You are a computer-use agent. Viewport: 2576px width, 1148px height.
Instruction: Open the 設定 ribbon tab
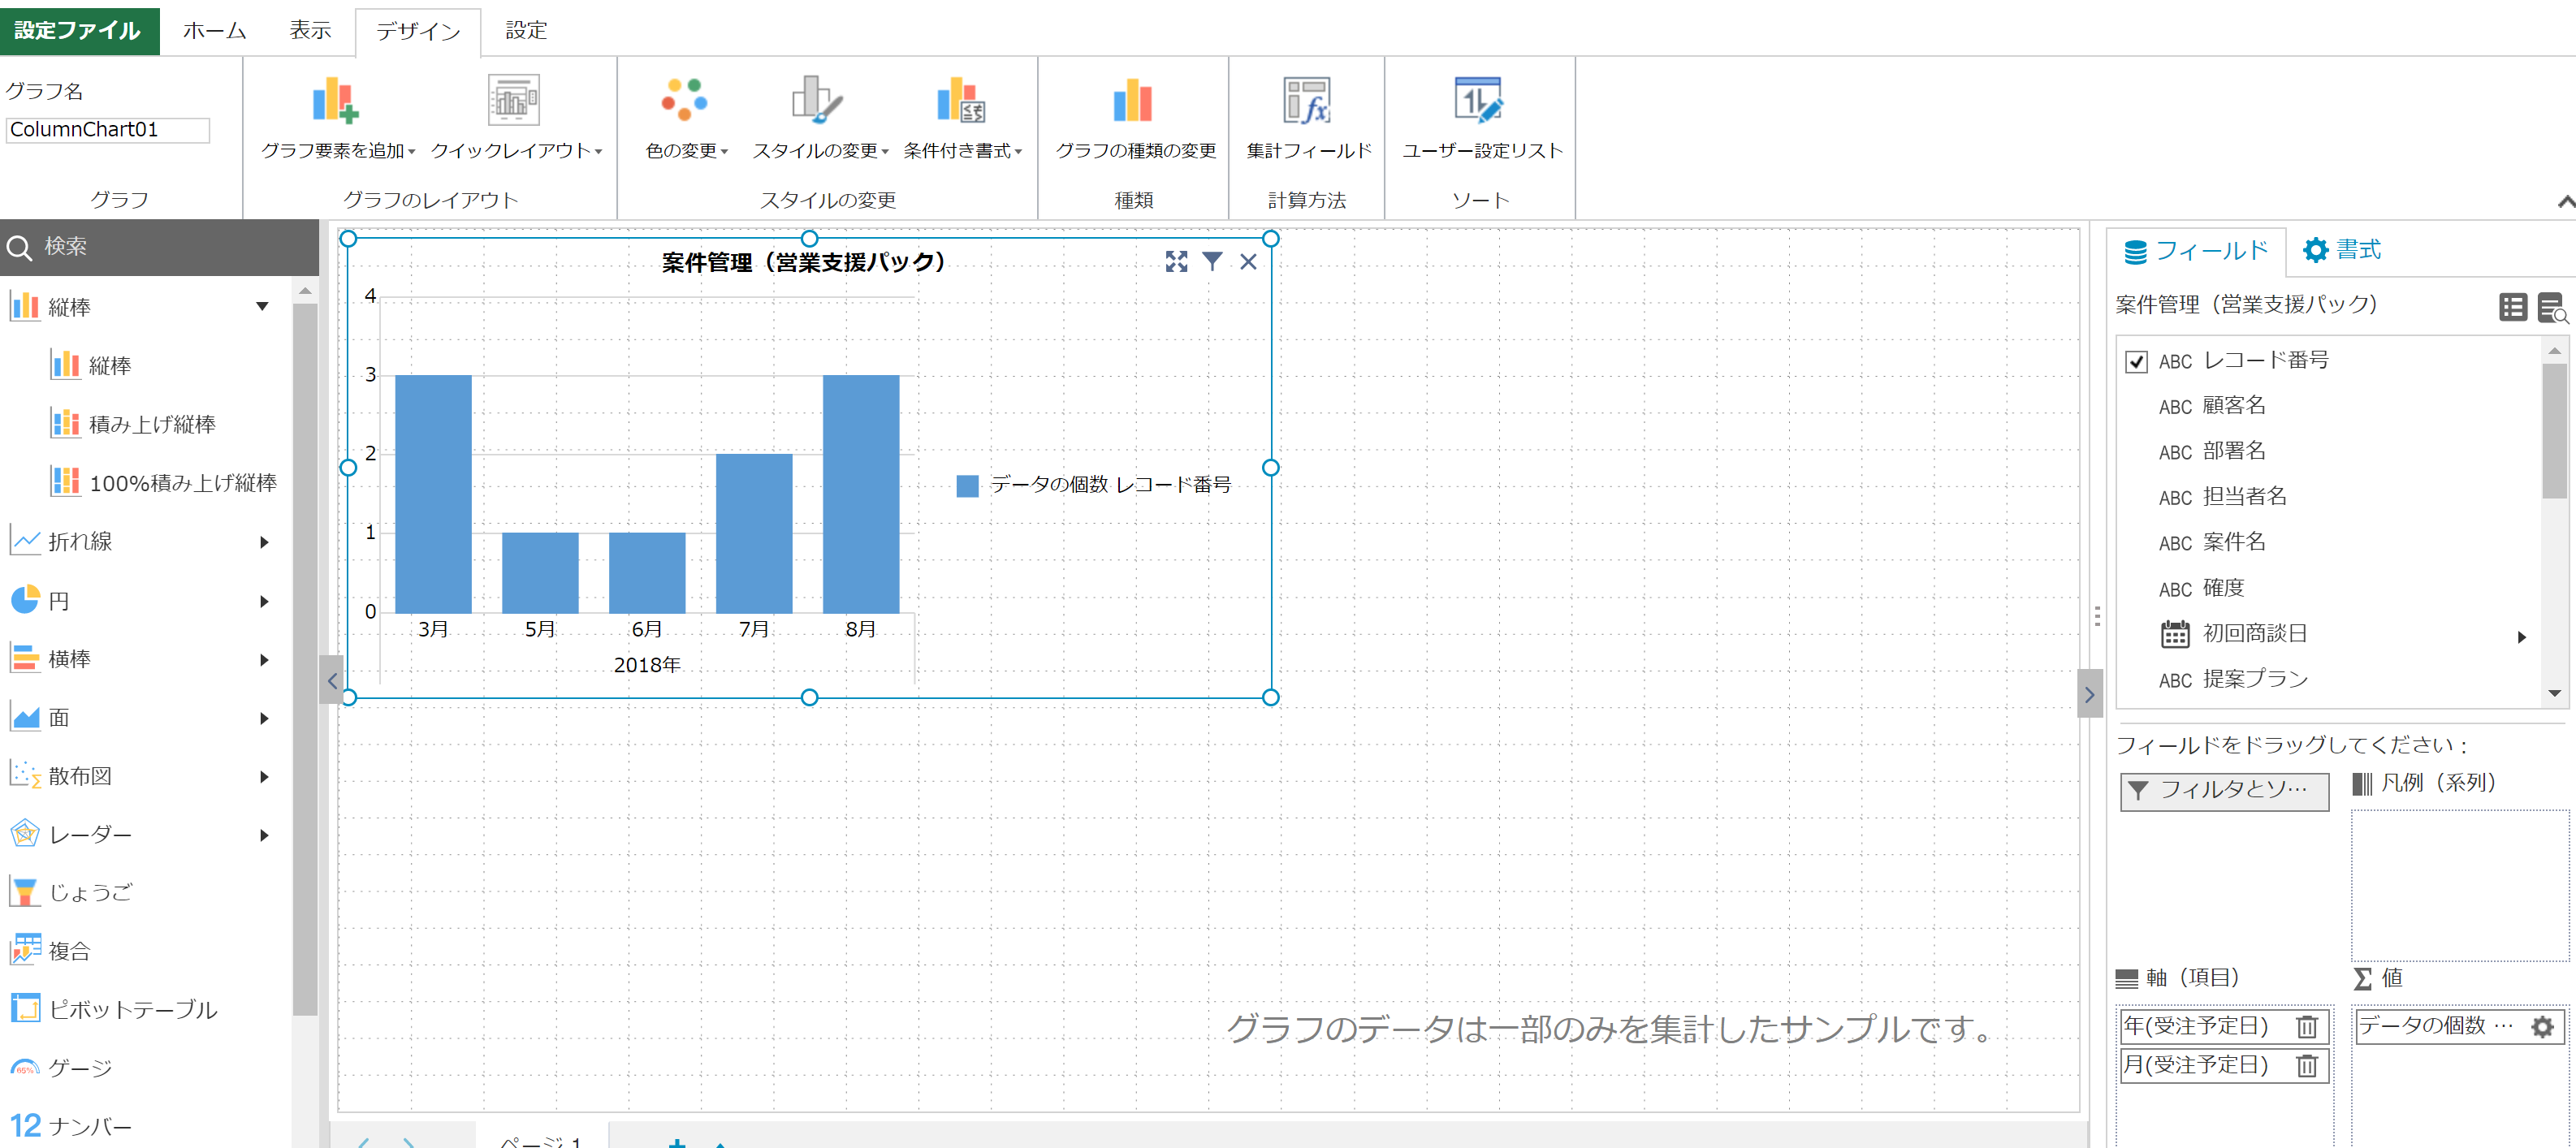point(526,30)
